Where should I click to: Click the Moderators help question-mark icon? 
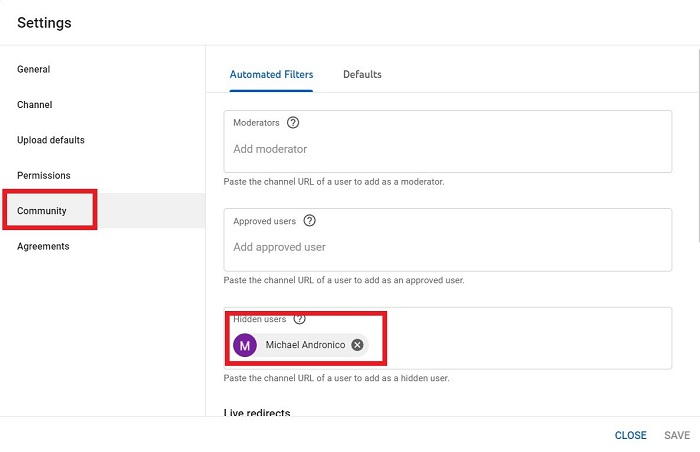(x=293, y=123)
